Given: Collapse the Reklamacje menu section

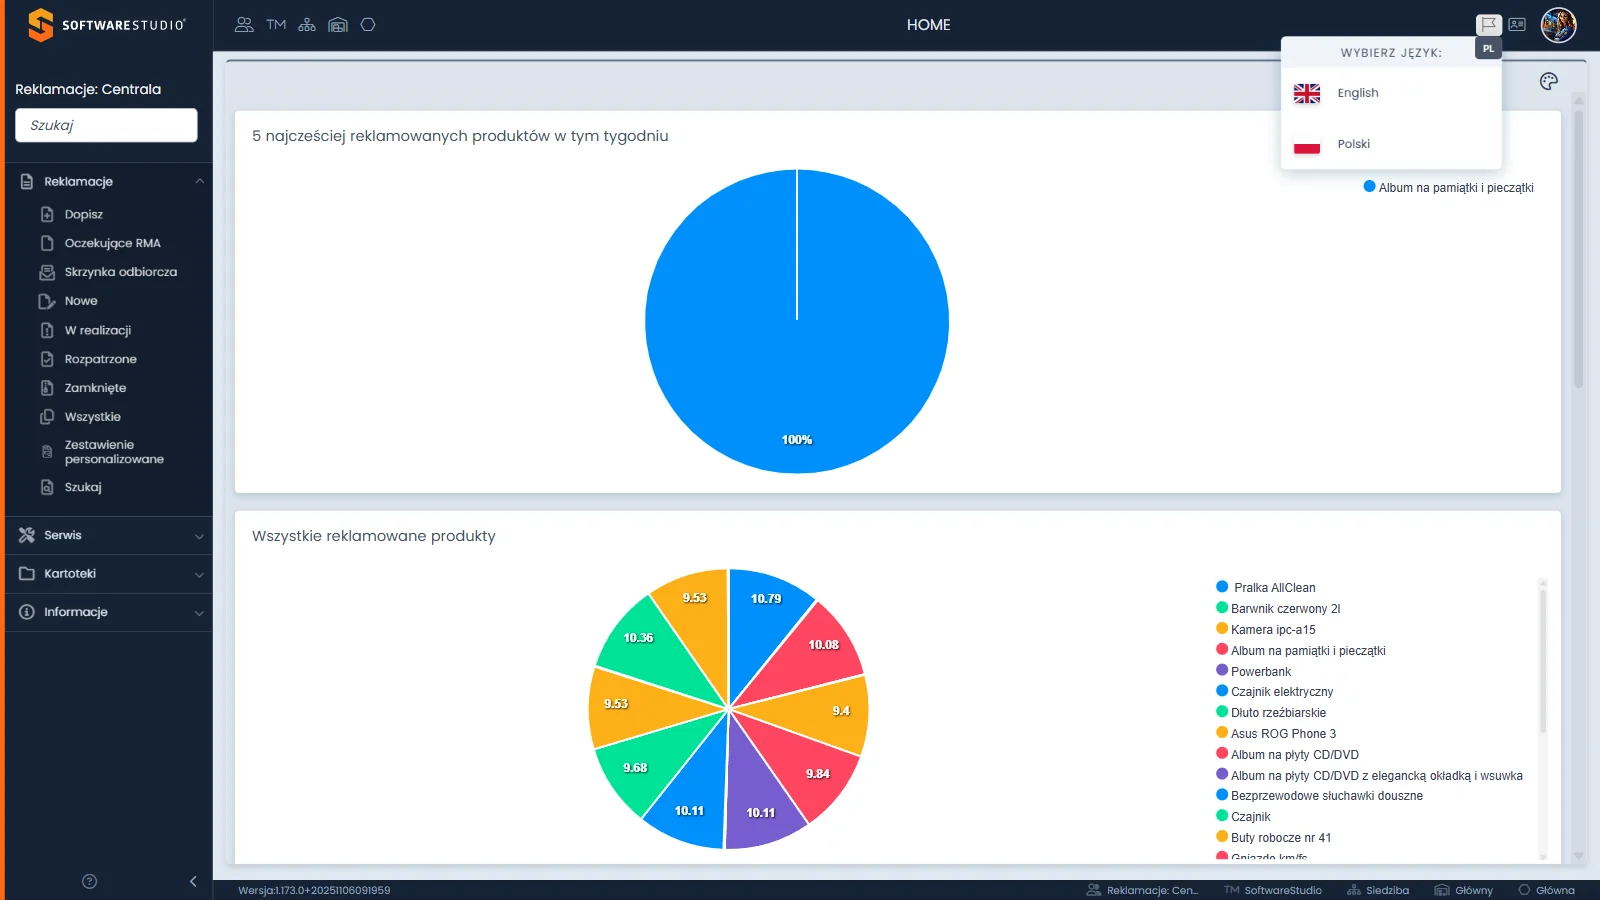Looking at the screenshot, I should point(108,181).
